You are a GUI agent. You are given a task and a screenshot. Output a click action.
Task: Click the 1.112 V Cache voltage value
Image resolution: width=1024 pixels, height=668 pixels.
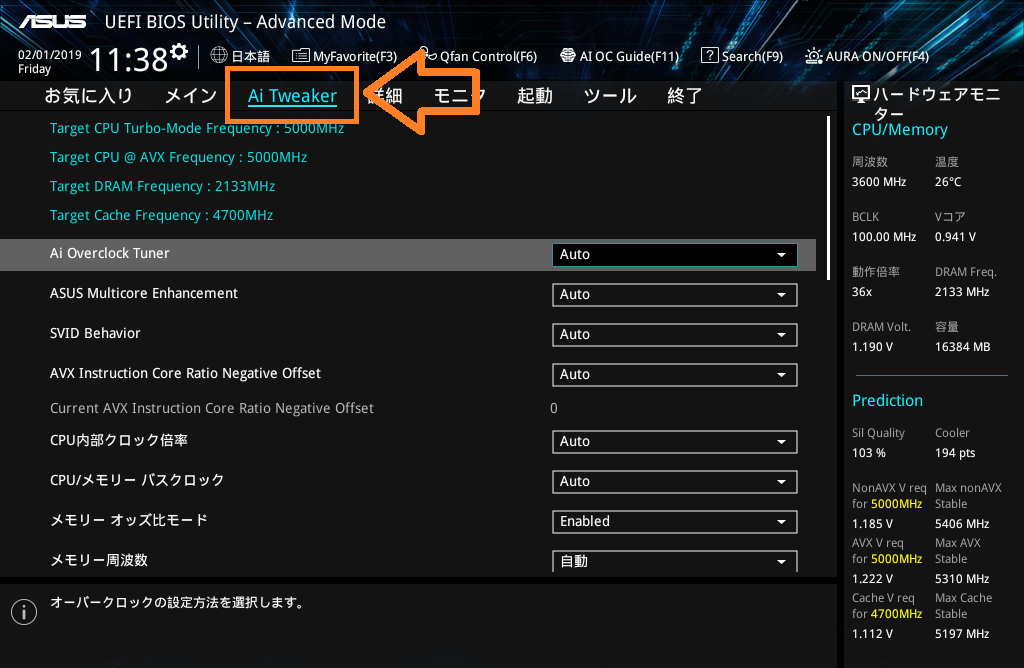[872, 633]
